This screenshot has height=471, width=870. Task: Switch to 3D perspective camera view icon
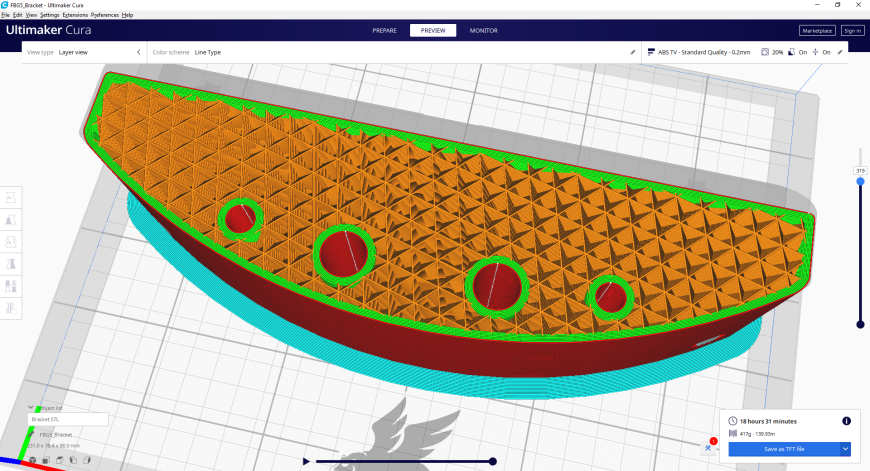pyautogui.click(x=33, y=460)
